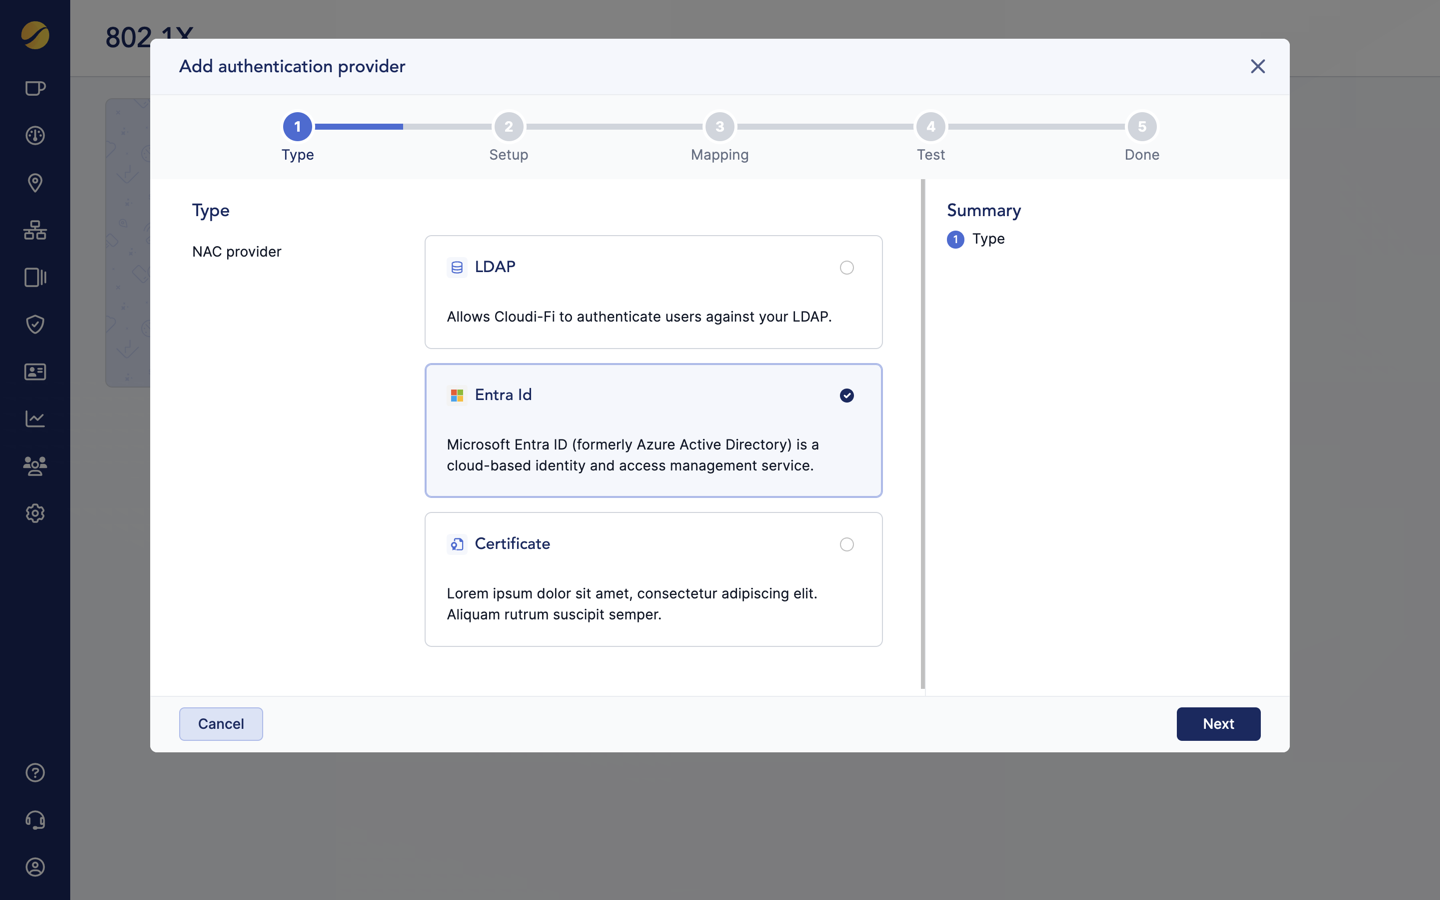Open the settings gear sidebar icon
The image size is (1440, 900).
35,513
